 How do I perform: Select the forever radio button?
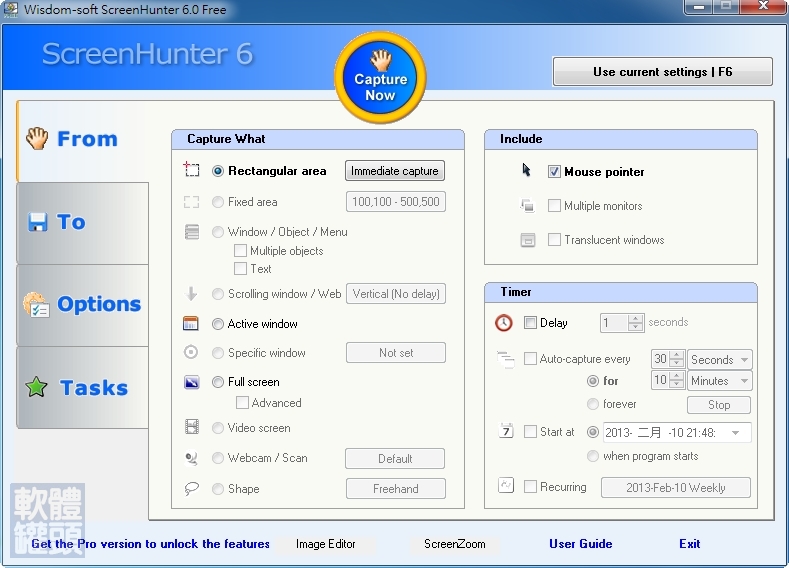tap(593, 403)
